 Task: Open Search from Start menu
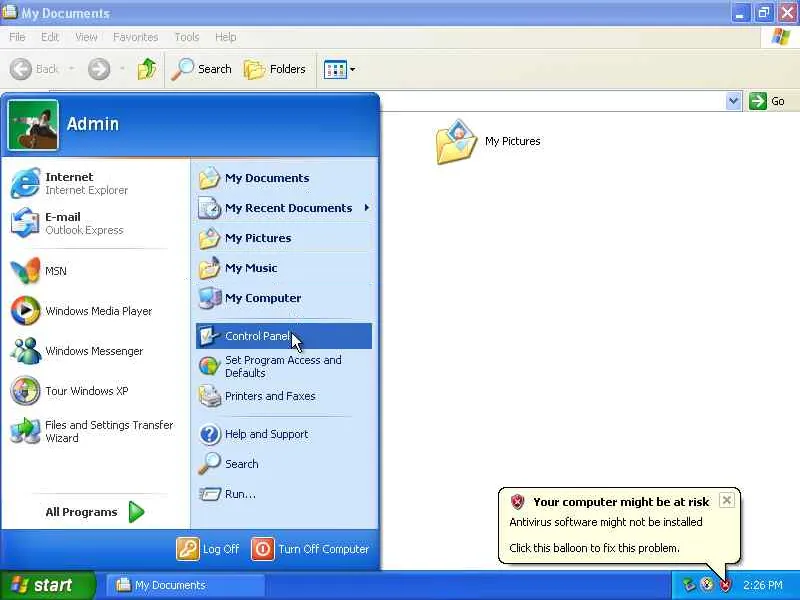(x=284, y=464)
